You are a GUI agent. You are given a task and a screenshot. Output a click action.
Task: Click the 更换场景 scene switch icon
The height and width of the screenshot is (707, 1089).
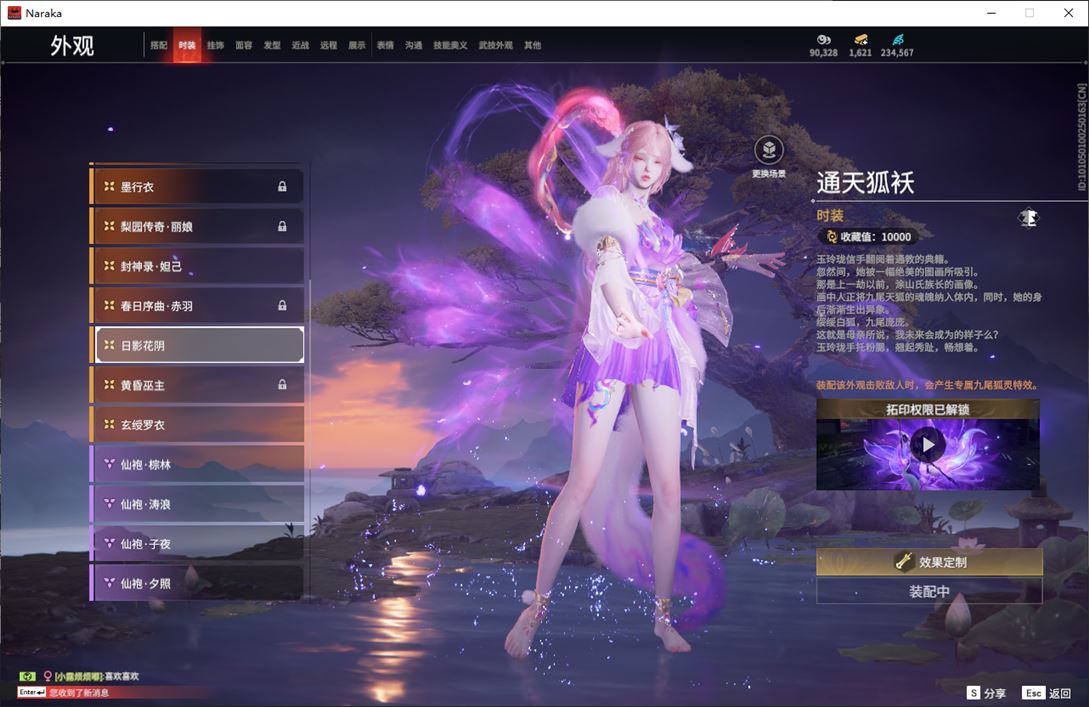[769, 149]
